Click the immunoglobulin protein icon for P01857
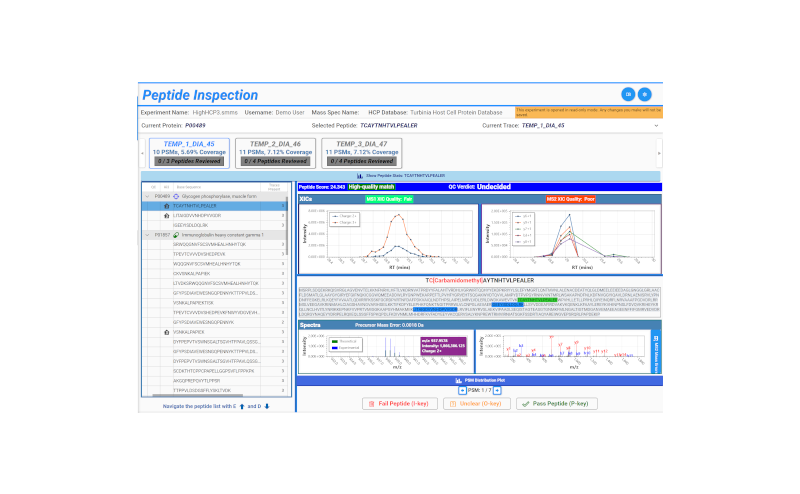800x494 pixels. coord(177,235)
